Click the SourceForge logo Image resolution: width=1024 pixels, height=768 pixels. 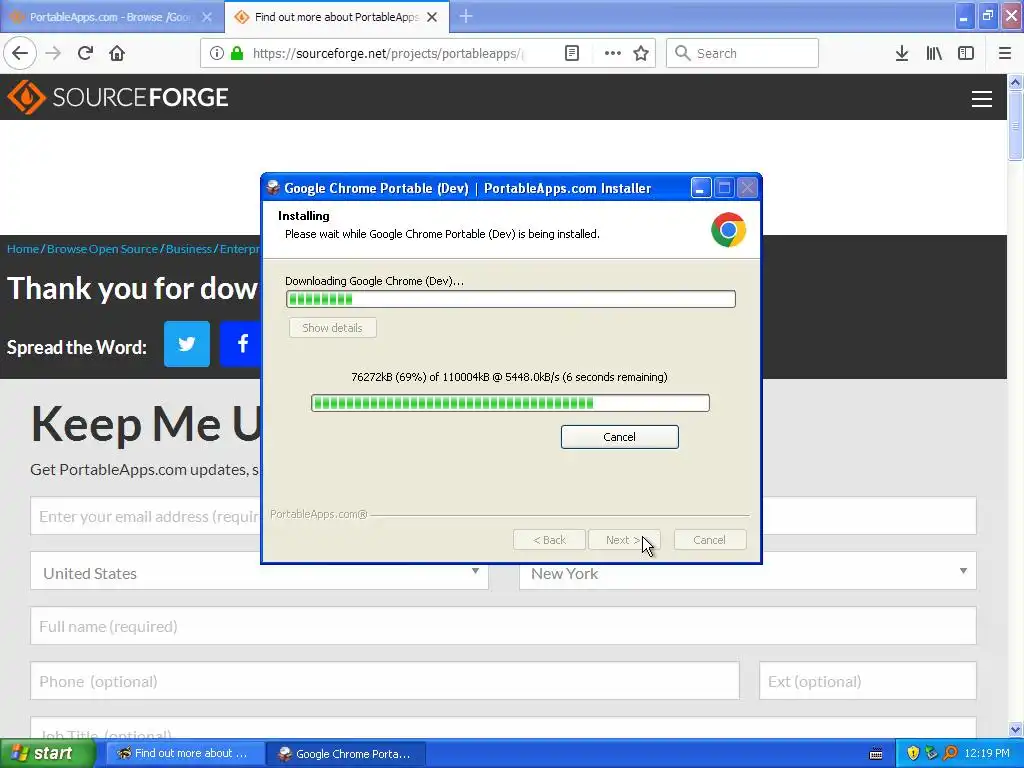coord(118,97)
